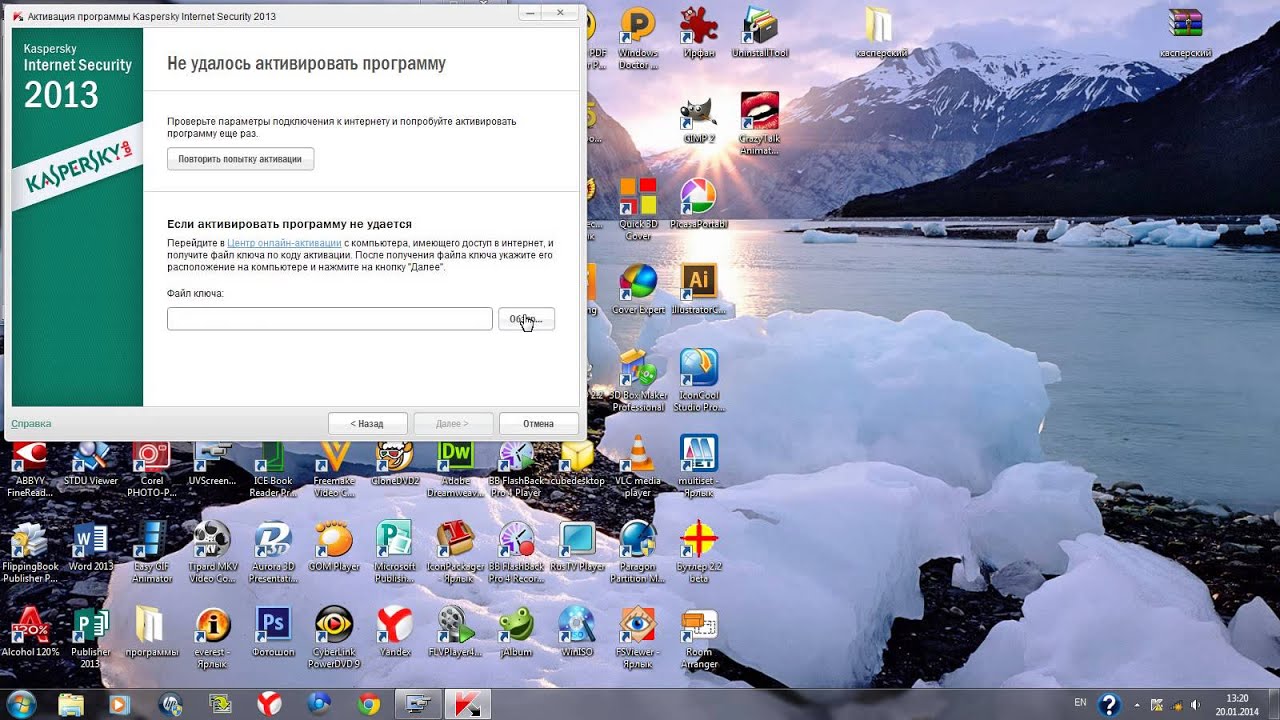Screen dimensions: 1280x720
Task: Open касперский folder on desktop
Action: pyautogui.click(x=880, y=32)
